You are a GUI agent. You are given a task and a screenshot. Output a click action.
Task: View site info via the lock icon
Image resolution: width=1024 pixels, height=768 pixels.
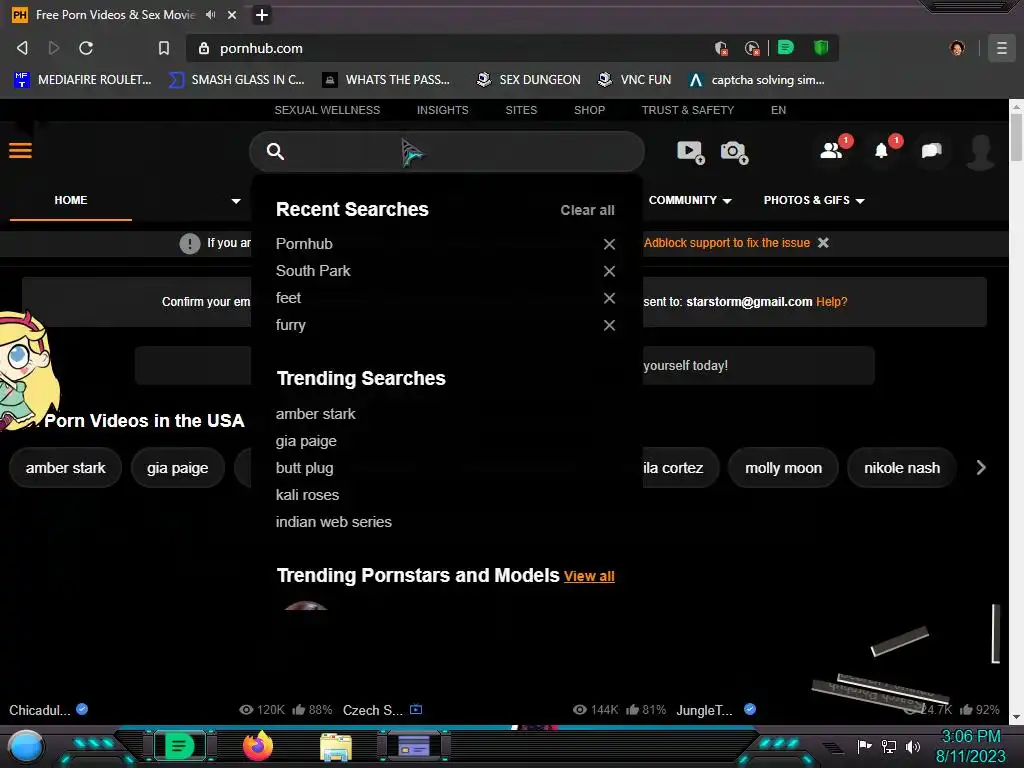coord(204,48)
